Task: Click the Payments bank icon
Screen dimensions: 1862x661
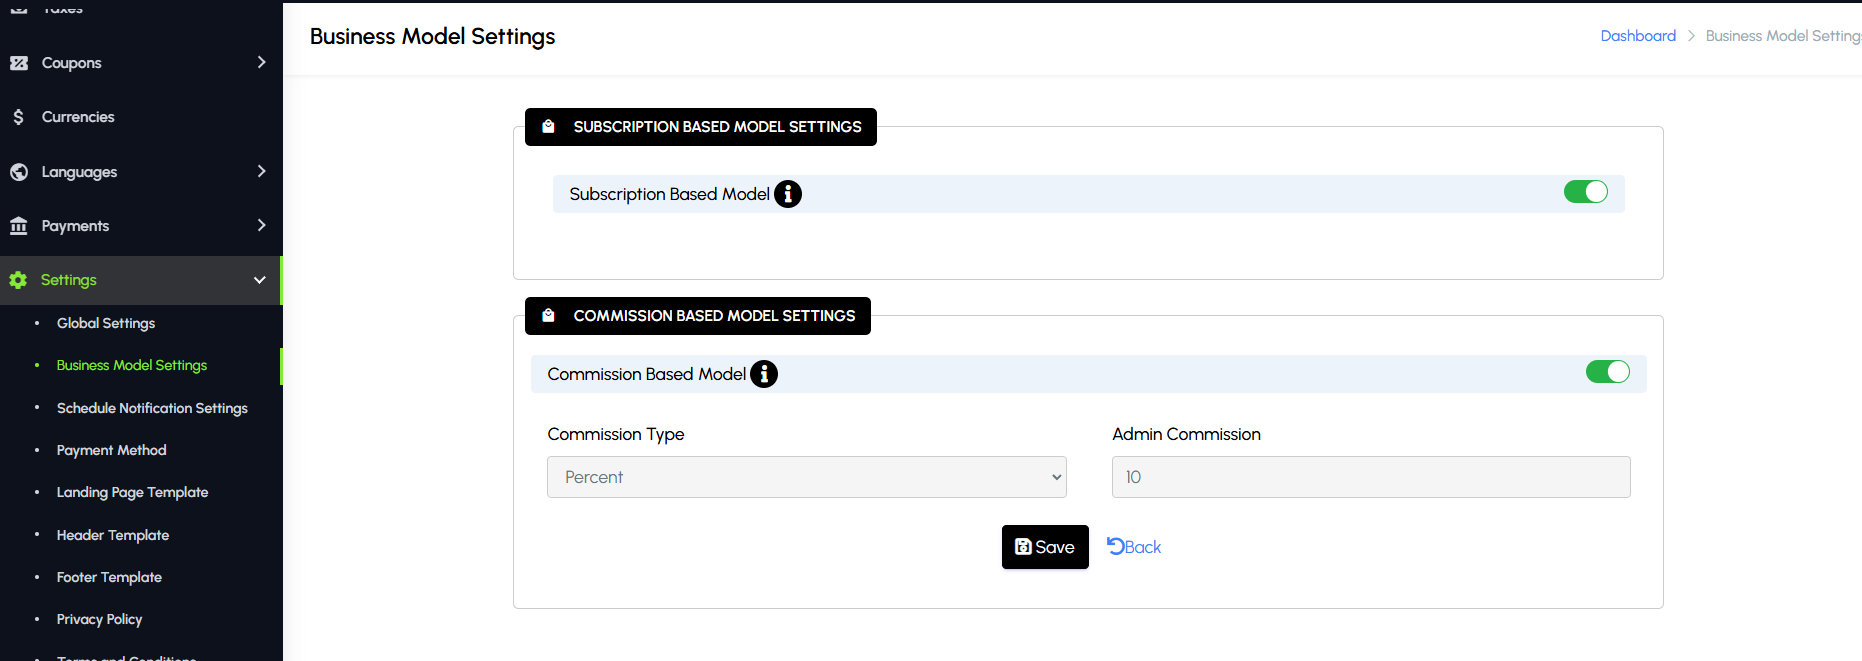Action: 19,226
